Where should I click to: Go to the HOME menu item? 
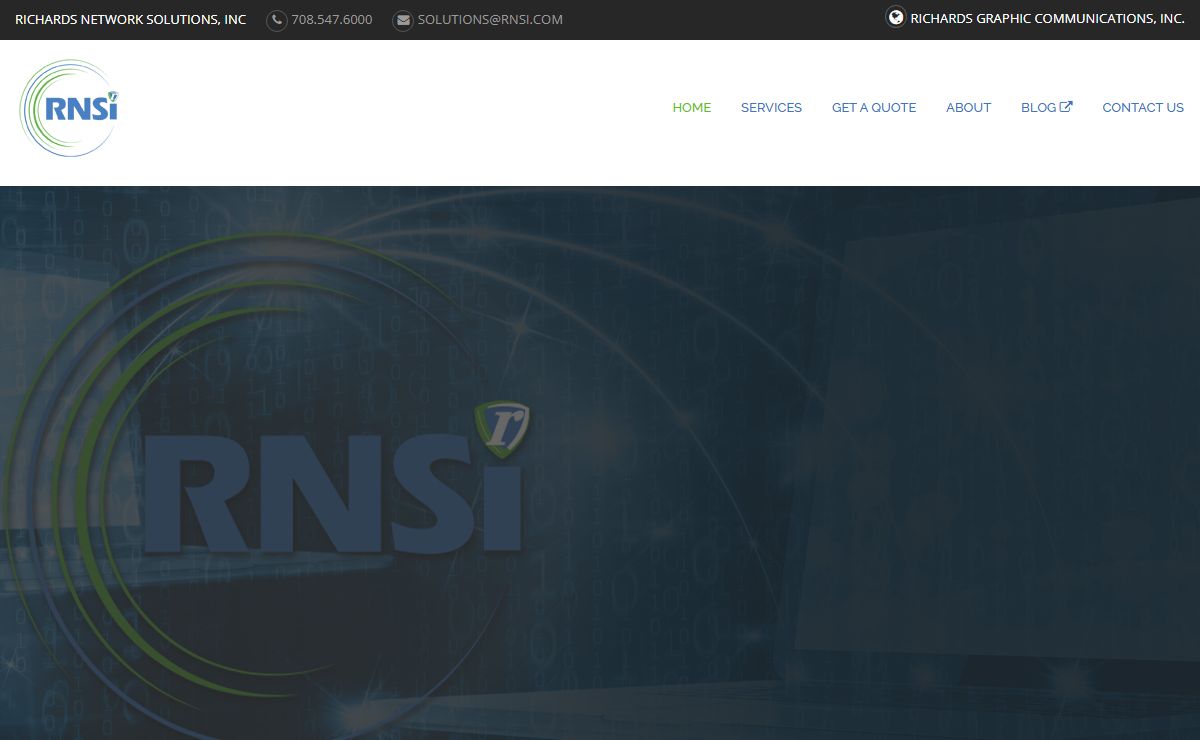tap(692, 108)
